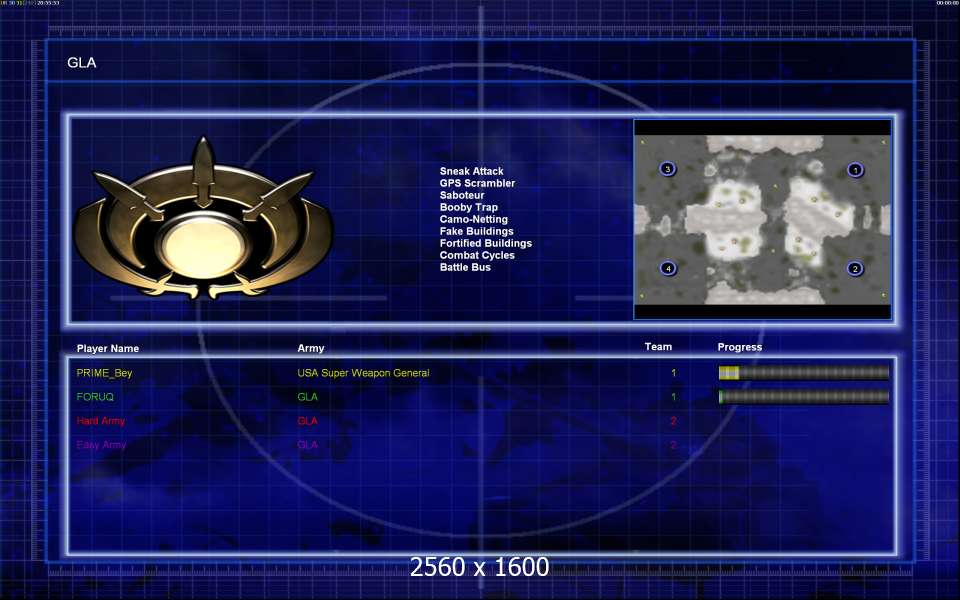Click the GLA army cell for FORUQ
The width and height of the screenshot is (960, 600).
307,397
